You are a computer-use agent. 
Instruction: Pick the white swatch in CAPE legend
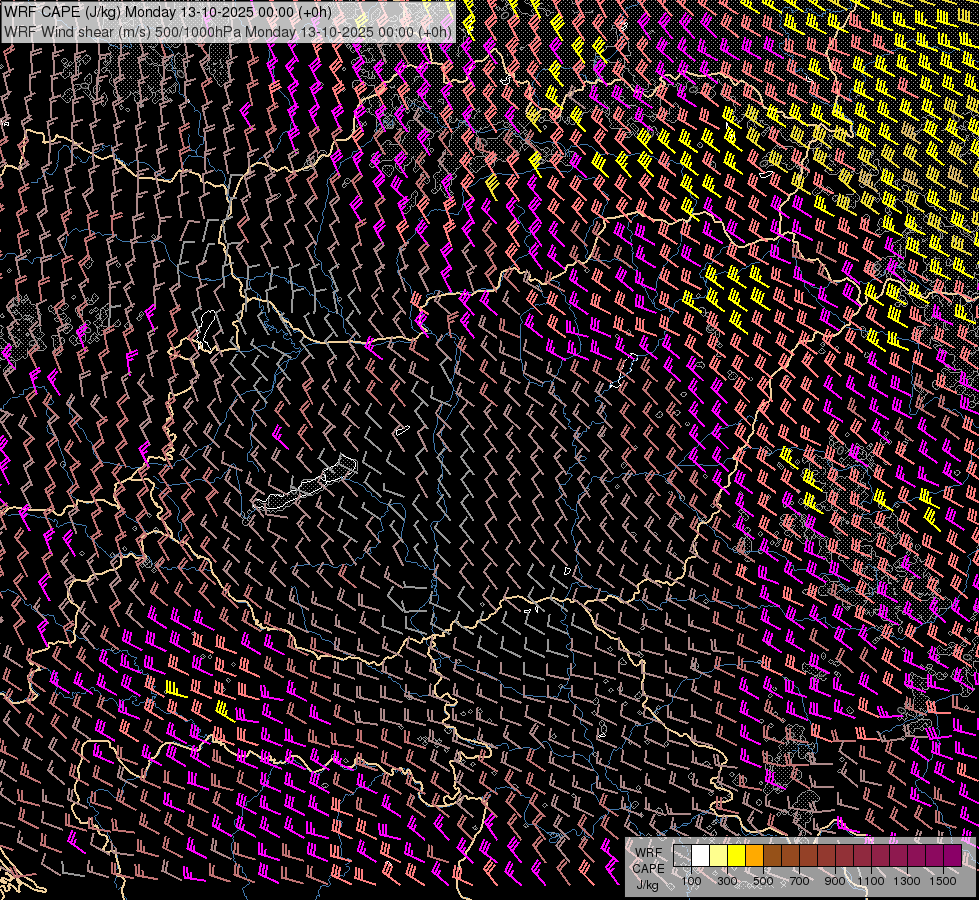(700, 856)
